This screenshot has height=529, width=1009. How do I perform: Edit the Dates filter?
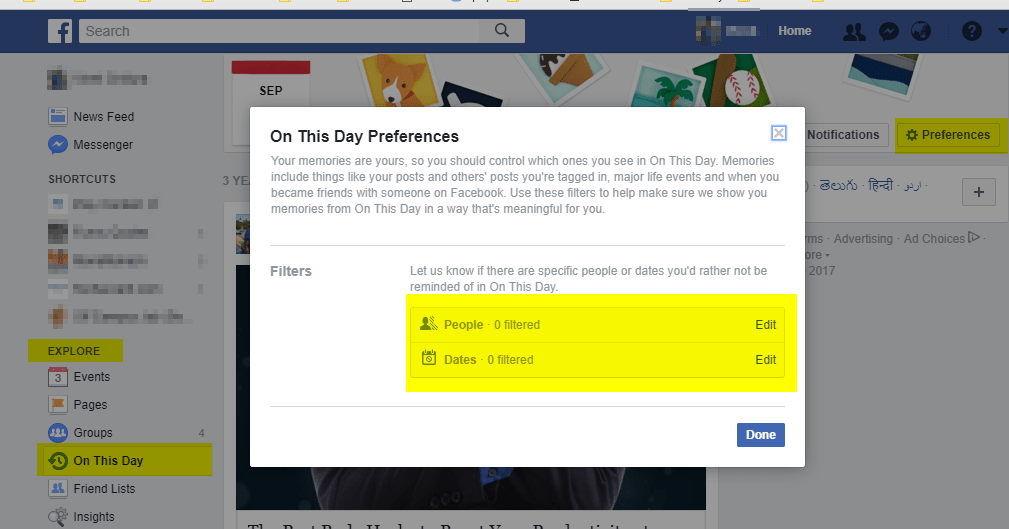click(x=765, y=360)
